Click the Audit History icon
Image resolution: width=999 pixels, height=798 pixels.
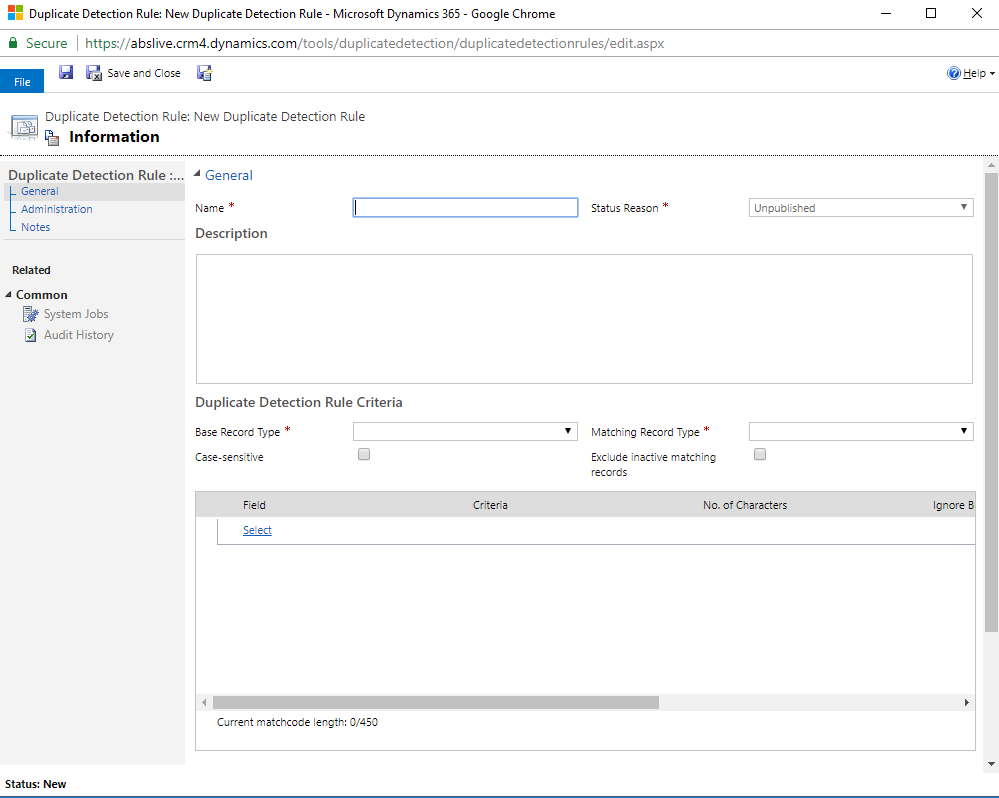pyautogui.click(x=31, y=335)
